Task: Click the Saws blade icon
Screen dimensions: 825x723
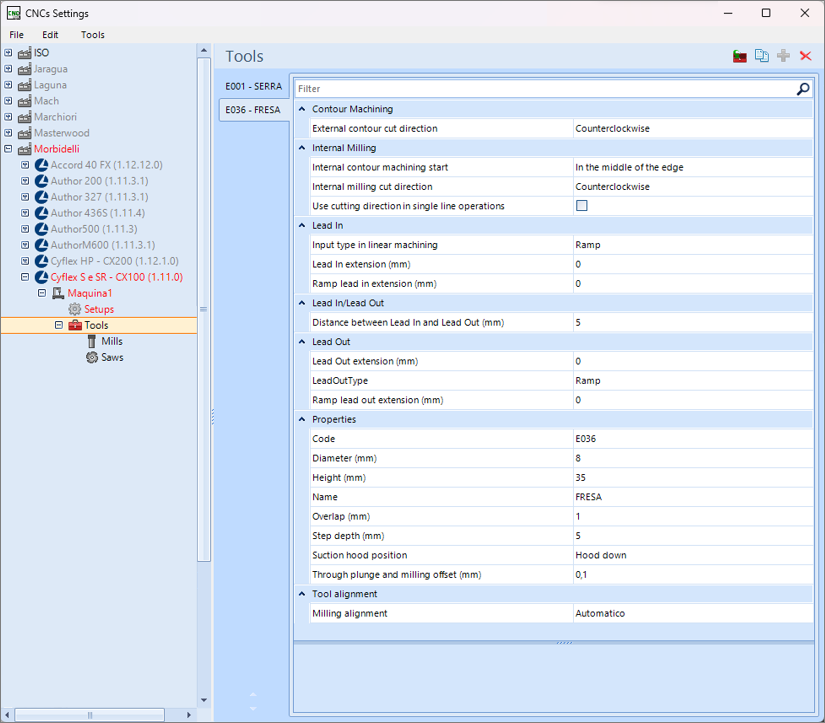Action: click(92, 357)
